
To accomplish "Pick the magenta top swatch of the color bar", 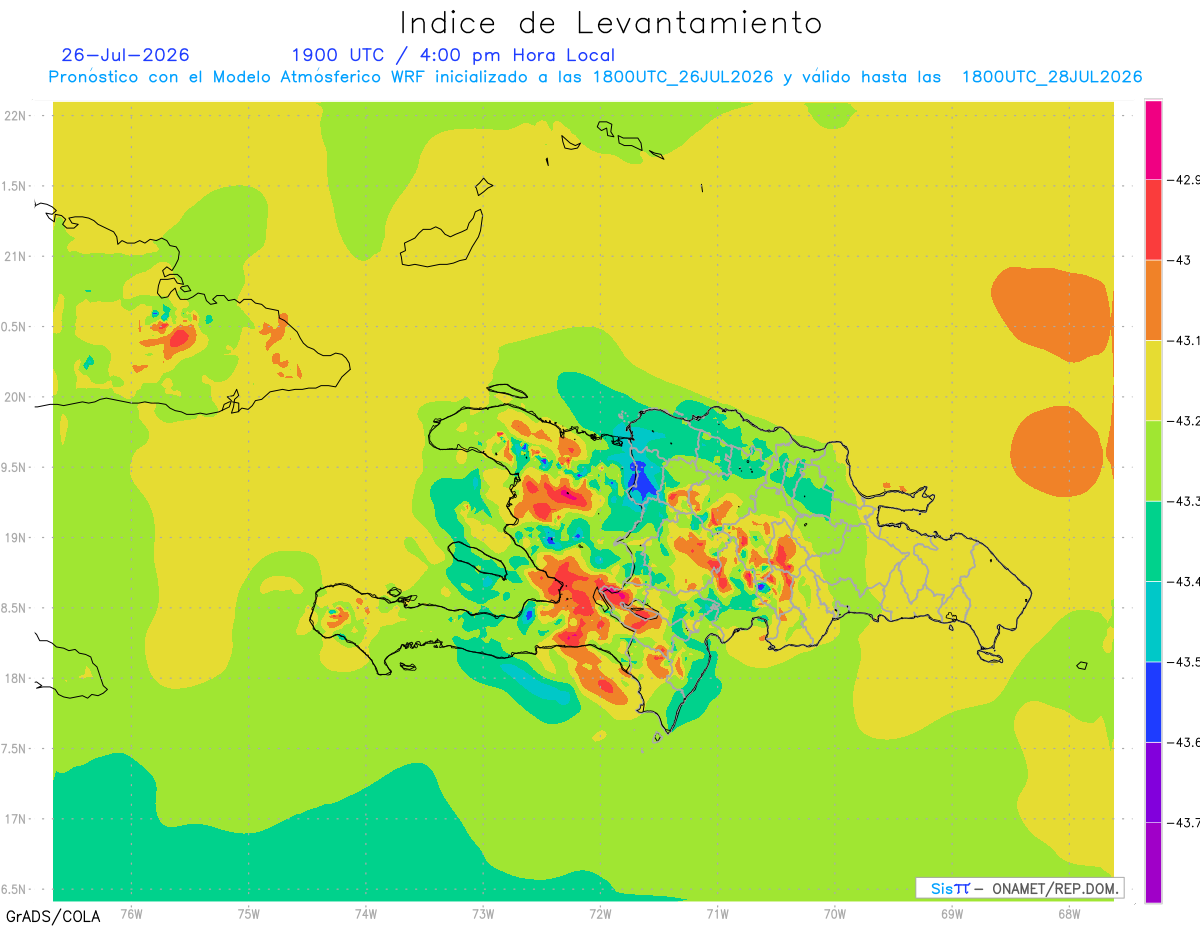I will [1153, 139].
